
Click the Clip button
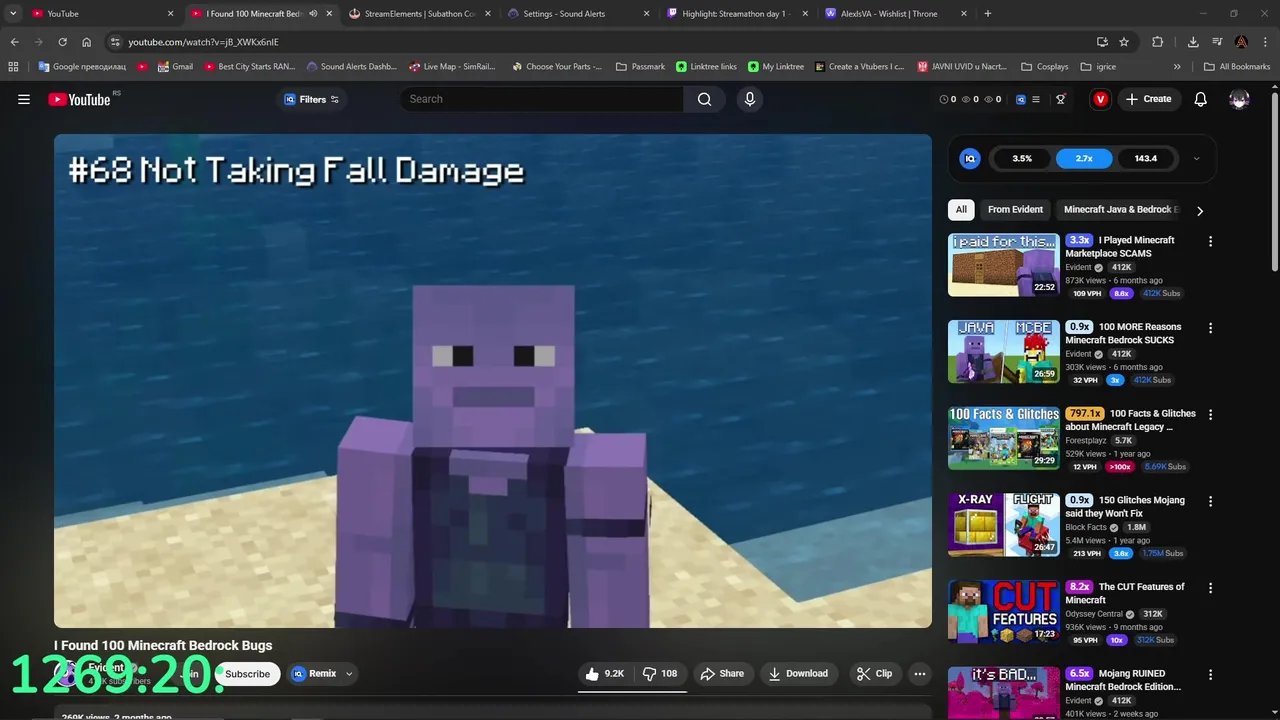click(874, 674)
